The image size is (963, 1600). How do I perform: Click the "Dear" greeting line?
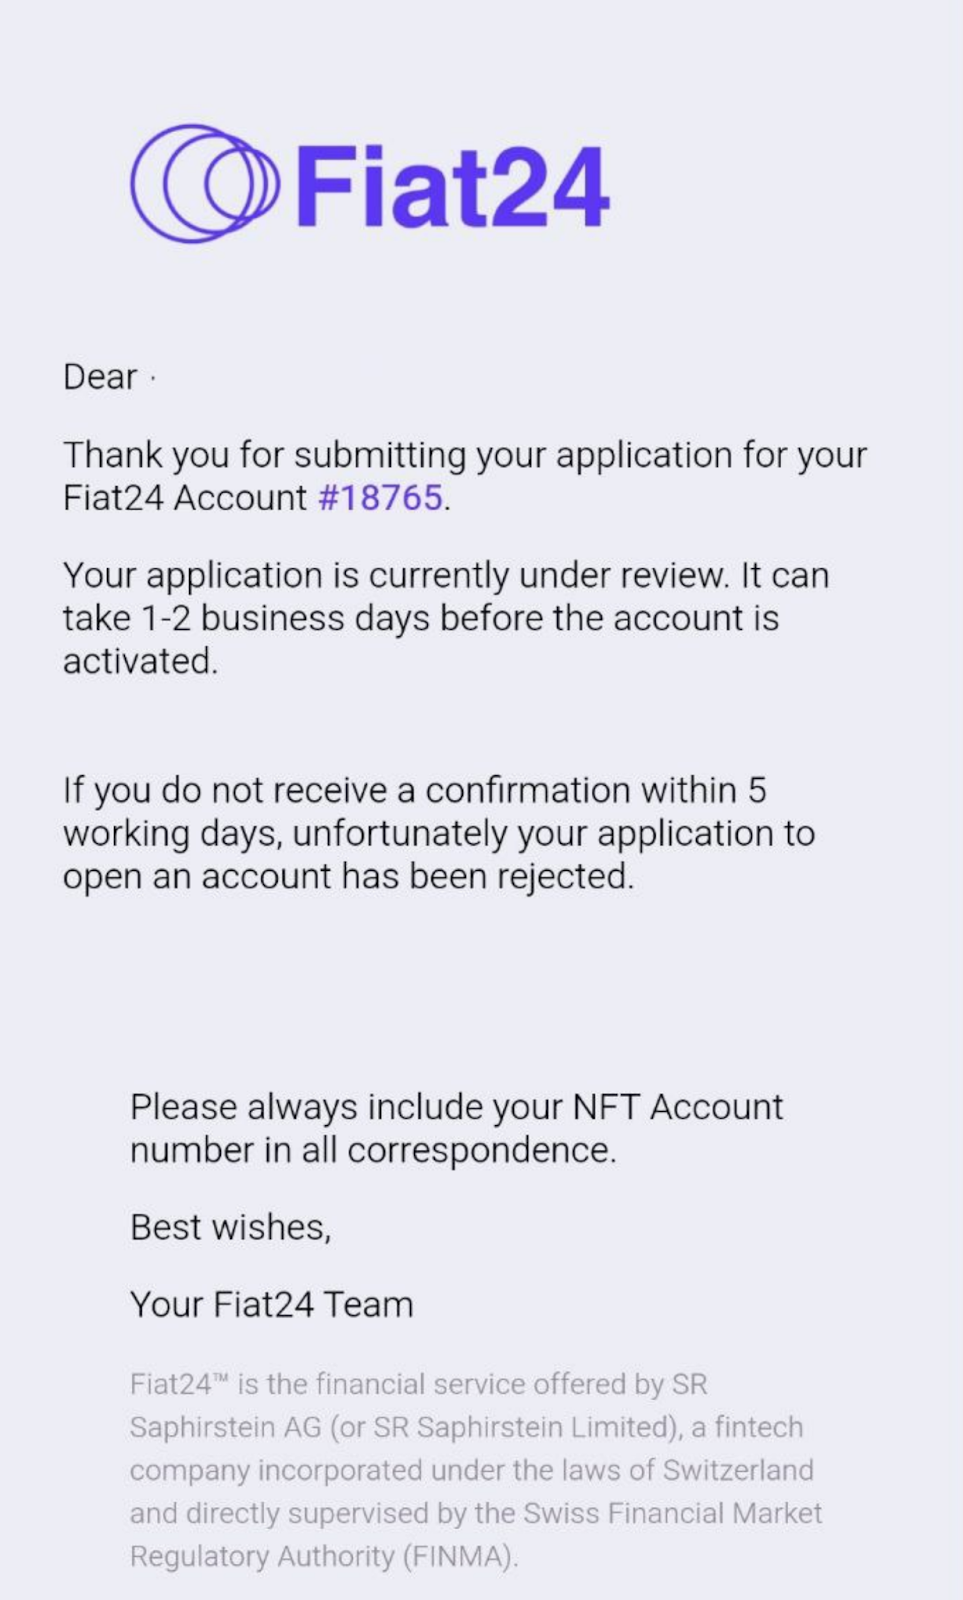pos(100,377)
